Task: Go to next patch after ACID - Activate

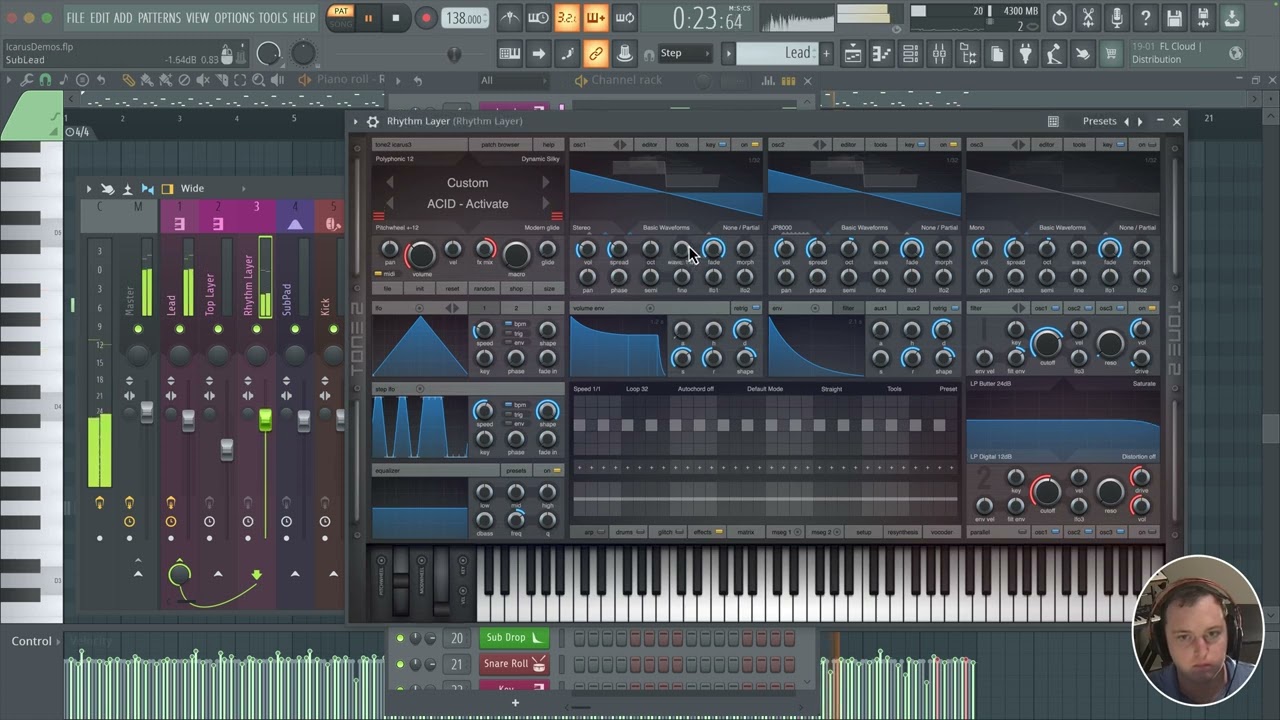Action: pyautogui.click(x=546, y=204)
